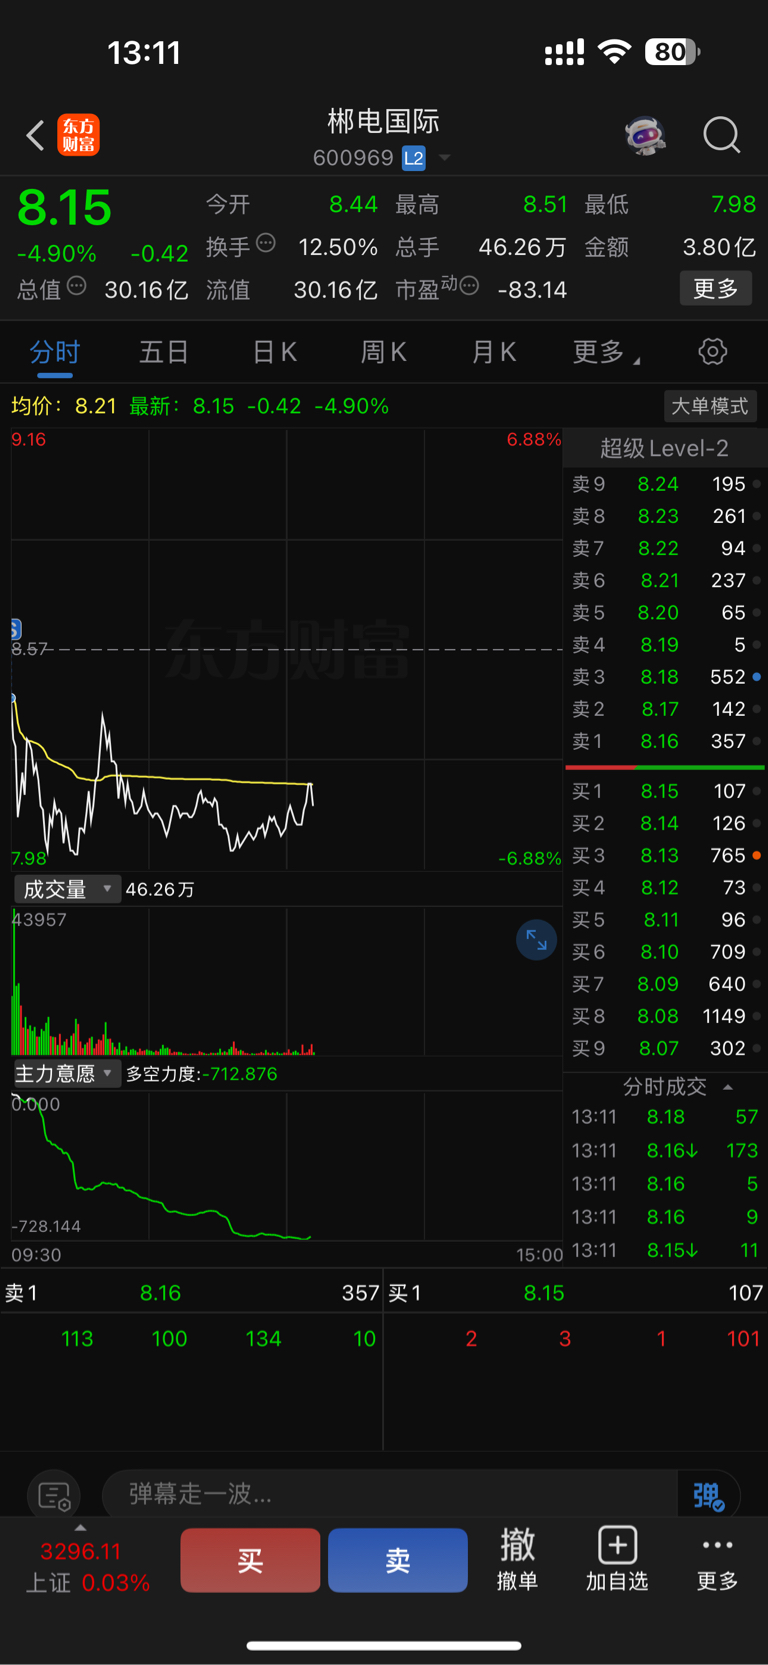
Task: Tap the blue 卖 sell button
Action: coord(398,1560)
